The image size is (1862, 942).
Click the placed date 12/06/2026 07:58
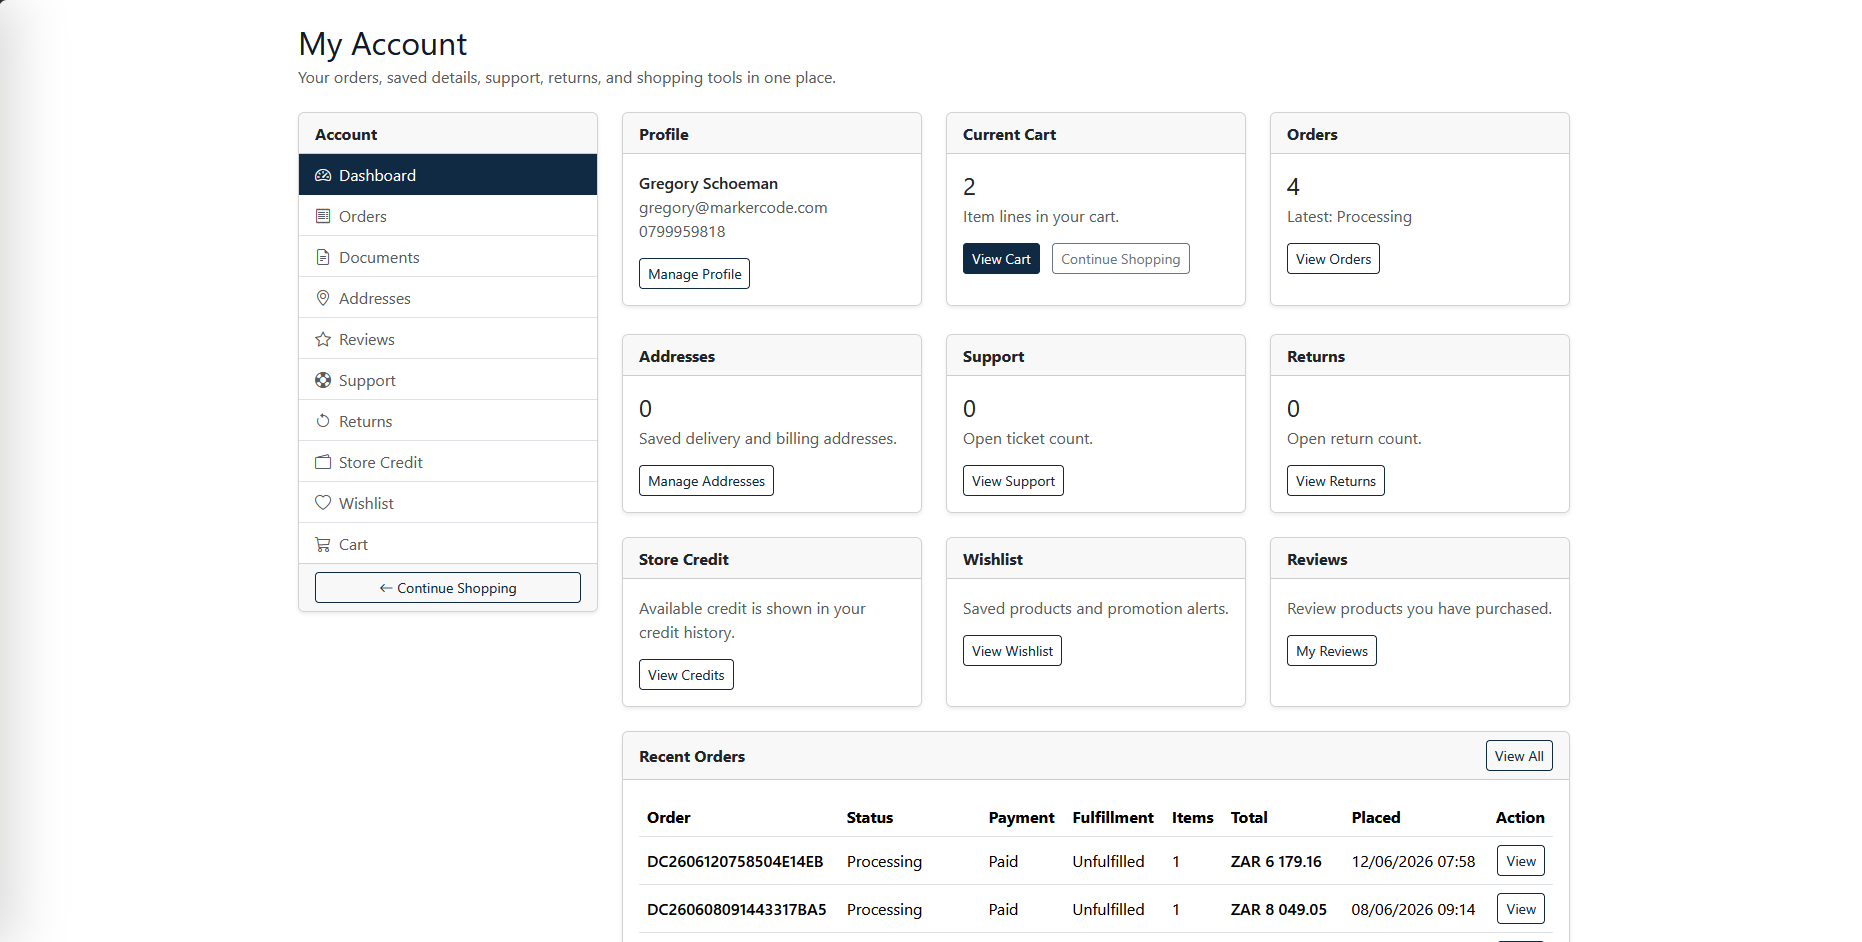click(1413, 861)
